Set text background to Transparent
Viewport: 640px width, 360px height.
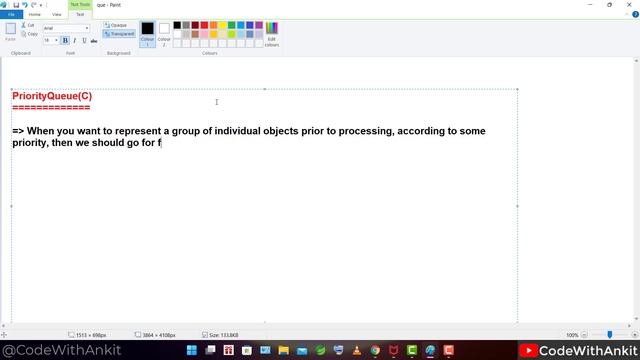tap(119, 34)
